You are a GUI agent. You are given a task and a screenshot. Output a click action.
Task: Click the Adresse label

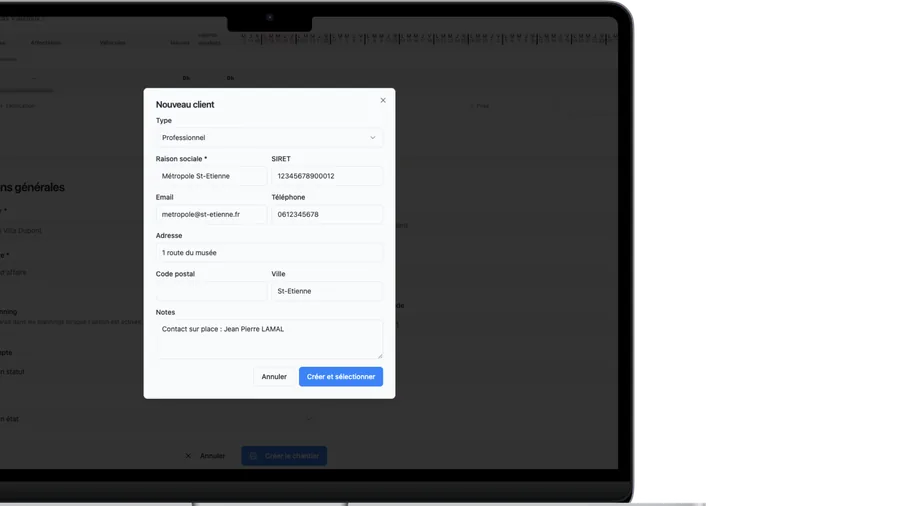(x=169, y=236)
